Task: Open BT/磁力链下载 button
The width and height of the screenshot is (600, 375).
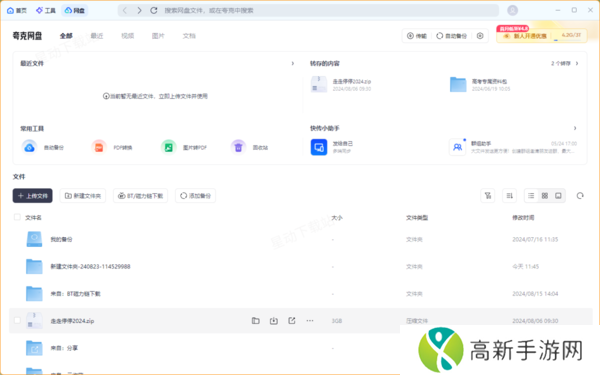Action: (140, 196)
